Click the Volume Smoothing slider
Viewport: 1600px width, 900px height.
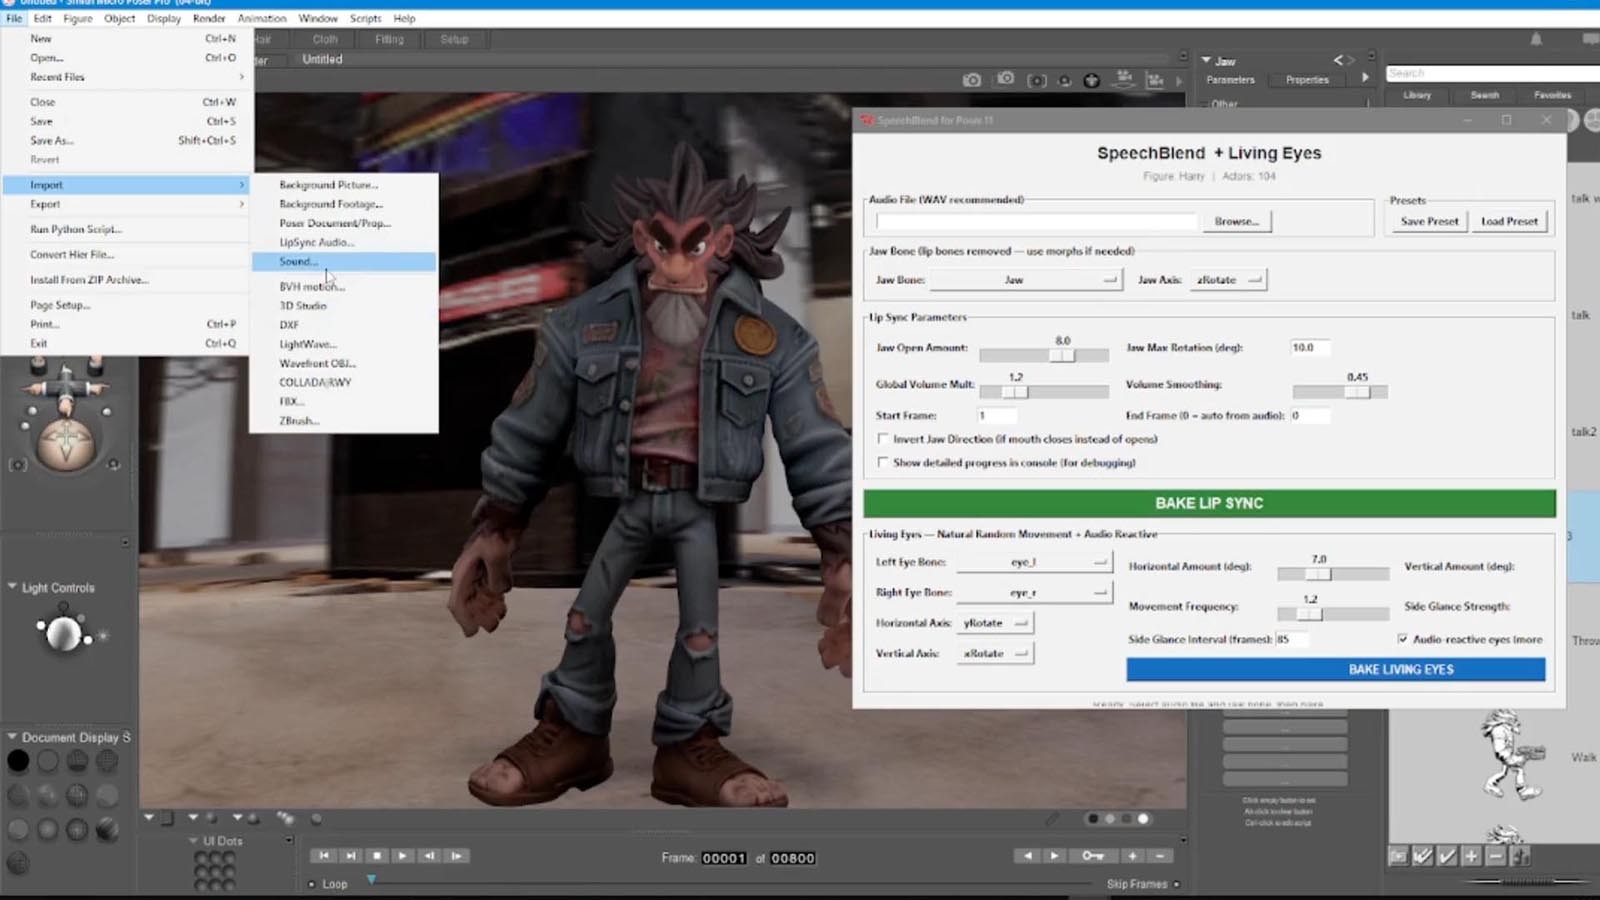tap(1340, 392)
